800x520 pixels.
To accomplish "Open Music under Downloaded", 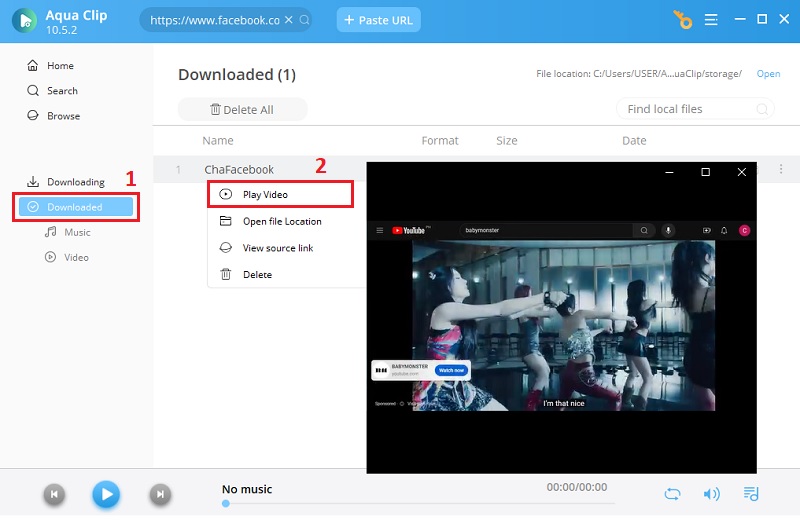I will [x=67, y=232].
